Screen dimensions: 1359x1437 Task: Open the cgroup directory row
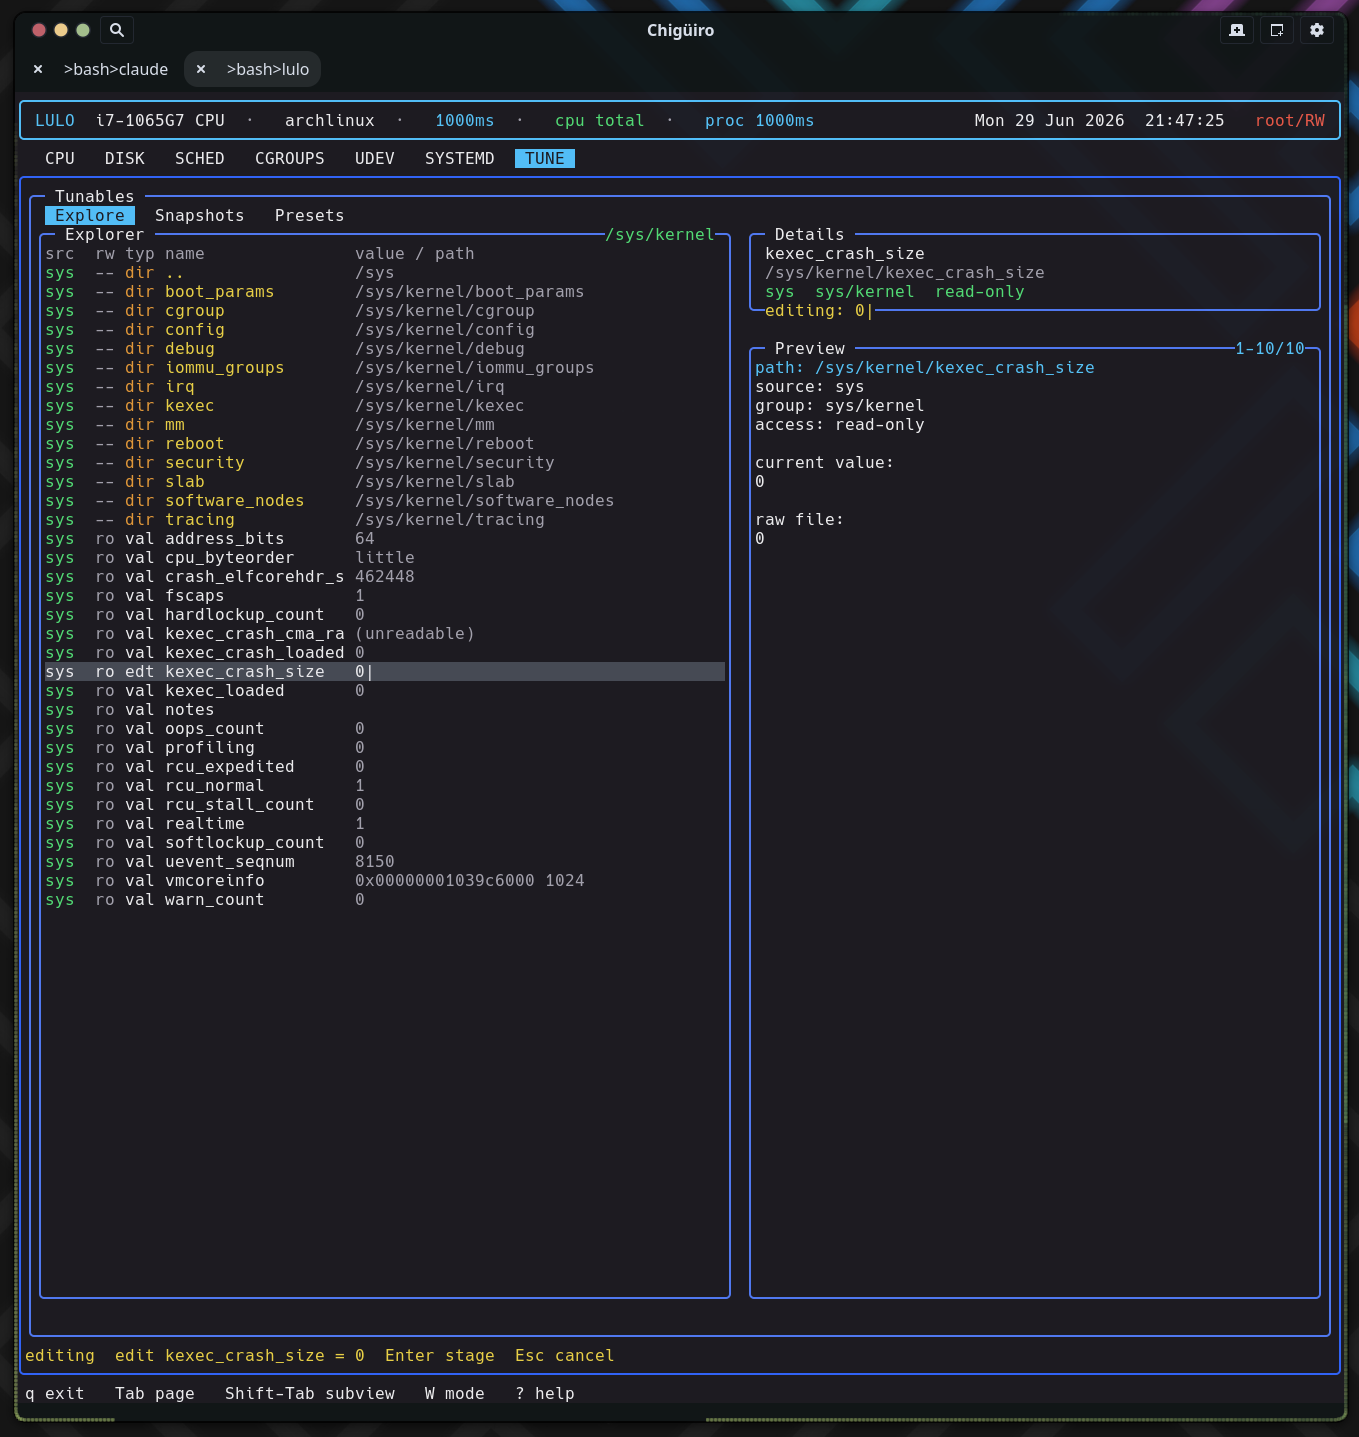coord(385,311)
